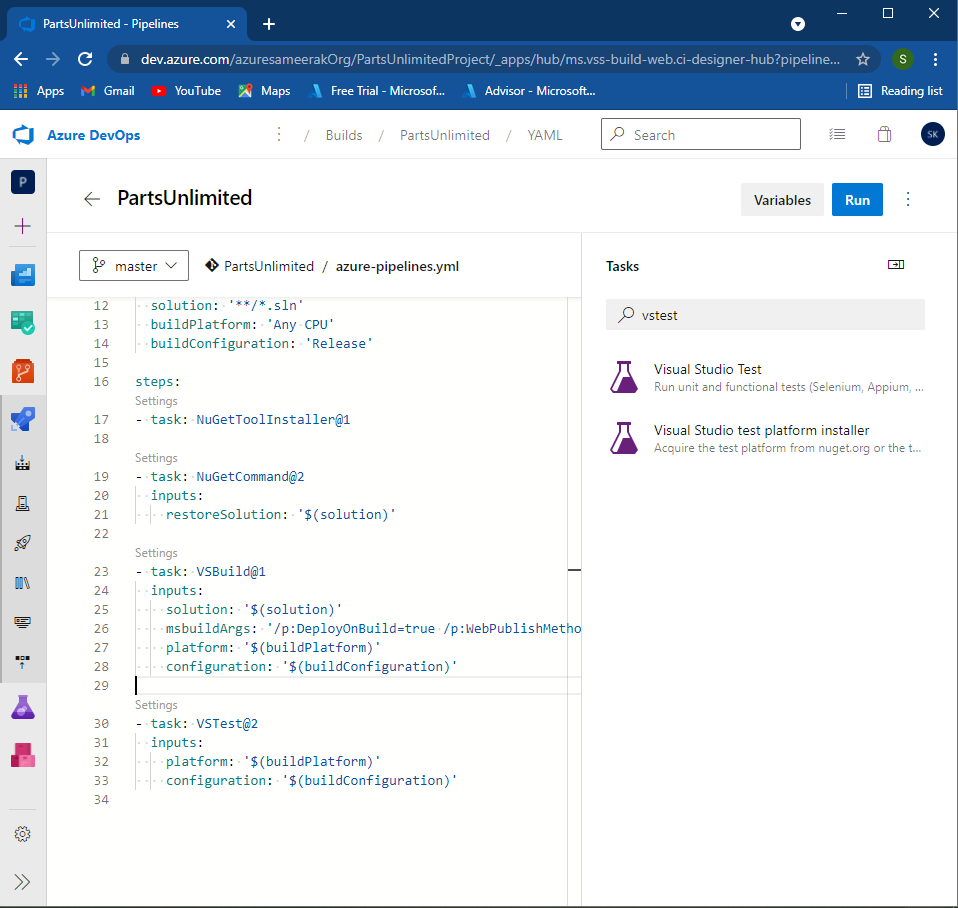Expand the sidebar with double-chevron icon
This screenshot has height=908, width=958.
pyautogui.click(x=23, y=882)
